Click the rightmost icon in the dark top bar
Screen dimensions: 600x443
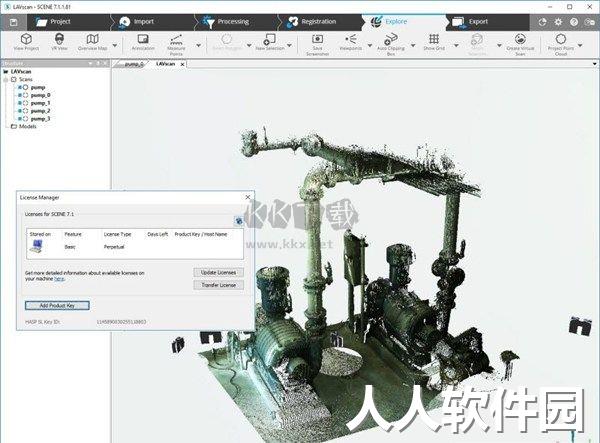click(x=590, y=22)
